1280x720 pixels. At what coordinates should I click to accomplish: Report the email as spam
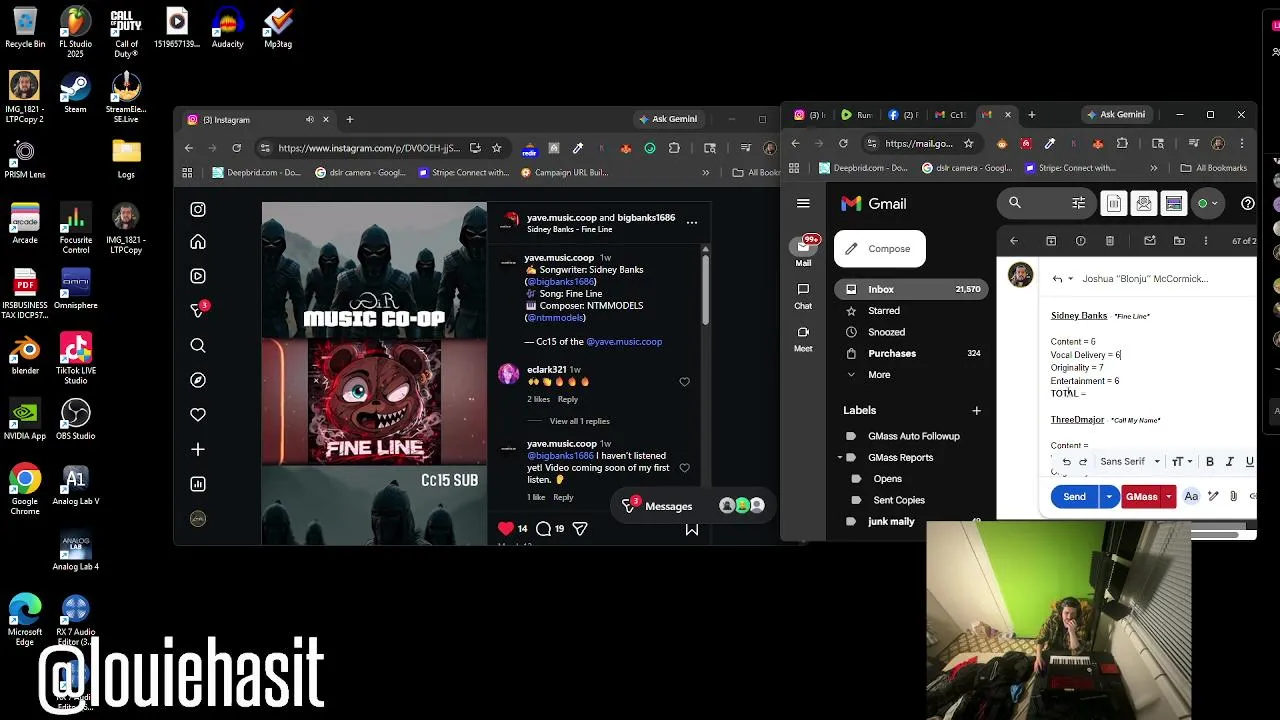[x=1080, y=241]
